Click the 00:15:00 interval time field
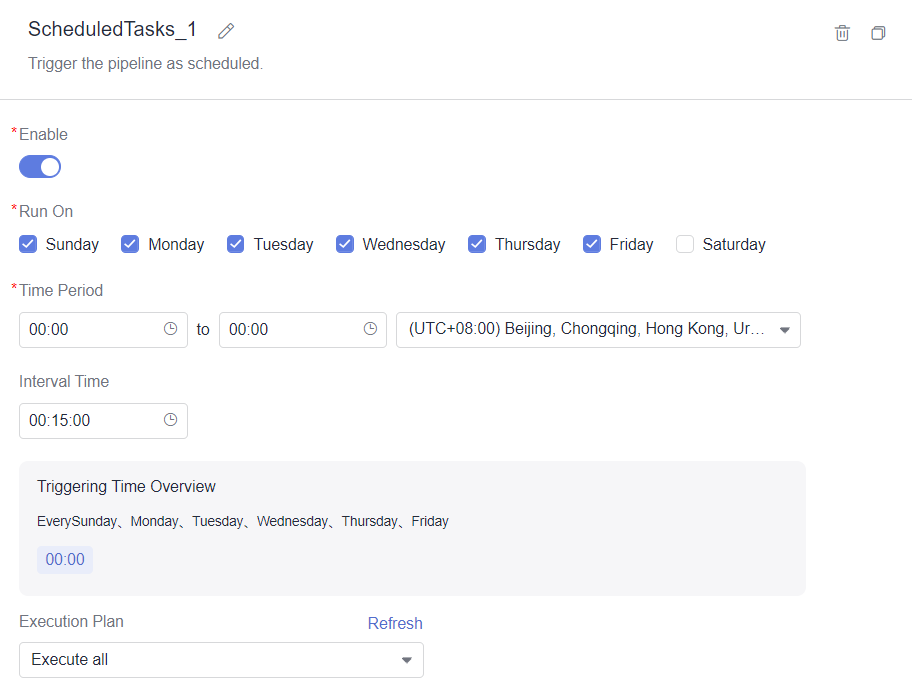 click(x=103, y=420)
